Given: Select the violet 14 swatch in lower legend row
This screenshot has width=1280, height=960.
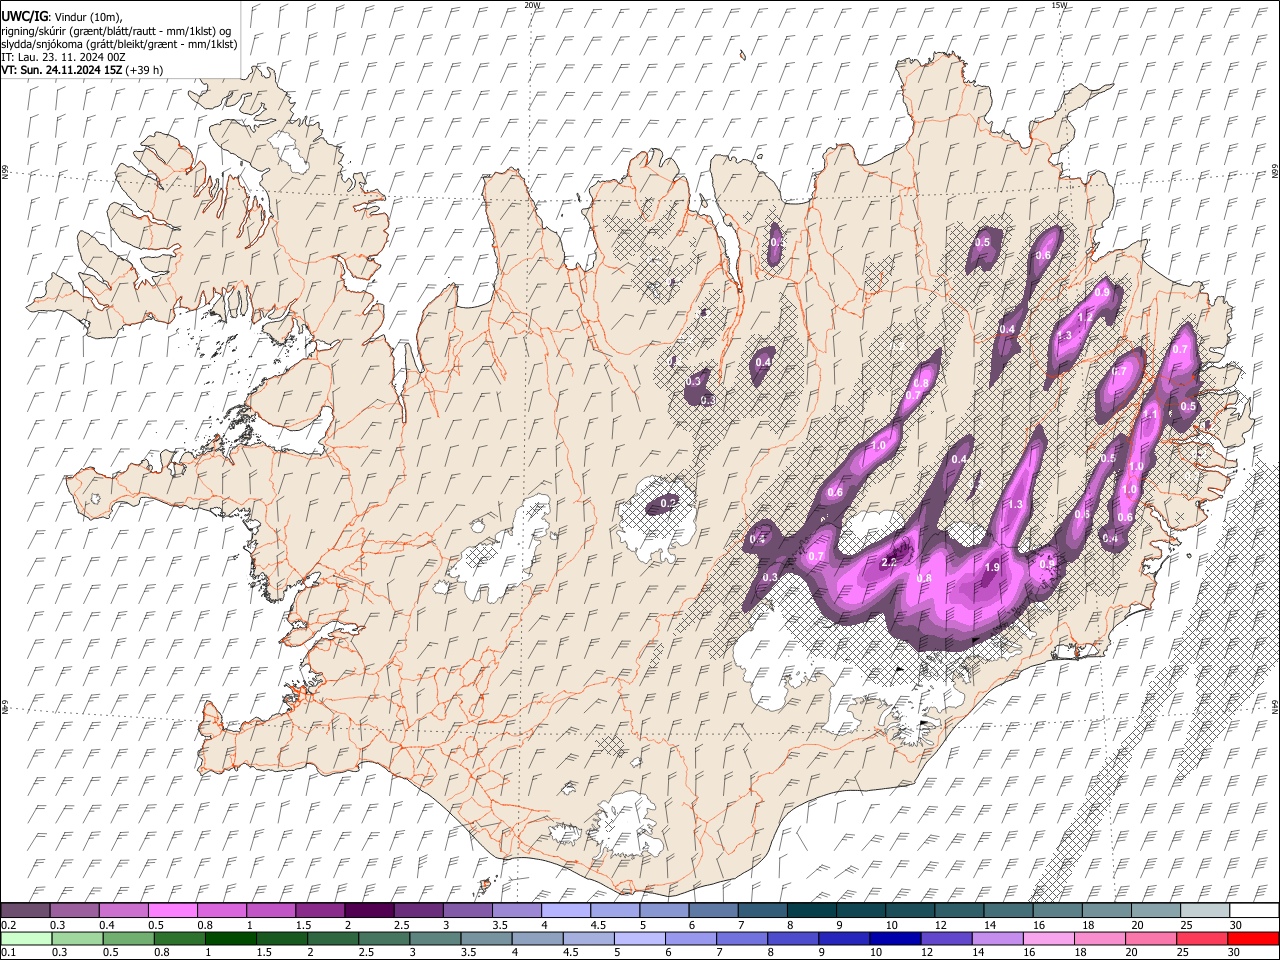Looking at the screenshot, I should coord(996,938).
